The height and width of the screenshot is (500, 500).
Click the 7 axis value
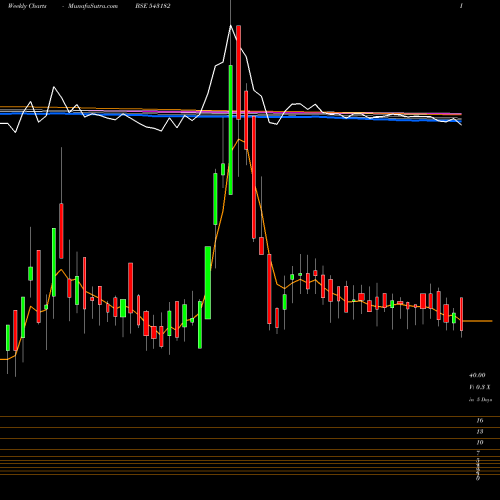(478, 453)
